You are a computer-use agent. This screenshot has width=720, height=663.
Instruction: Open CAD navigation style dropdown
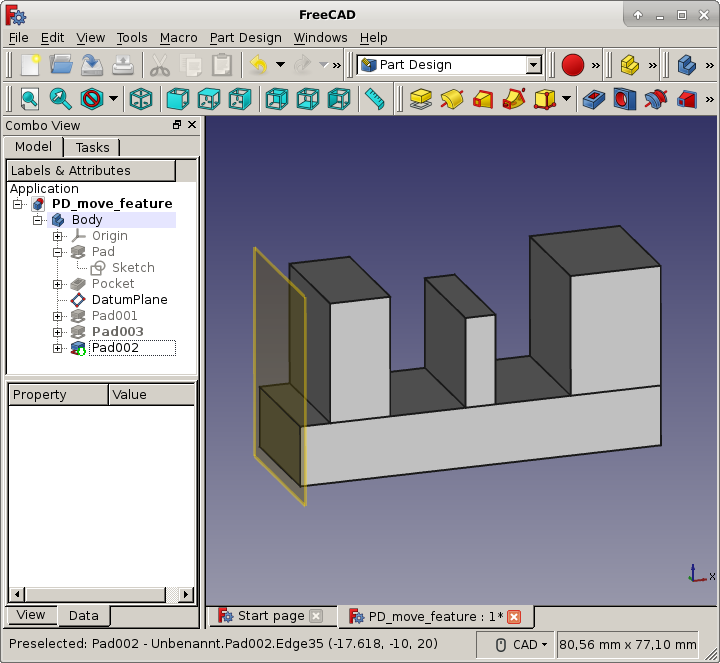coord(523,645)
